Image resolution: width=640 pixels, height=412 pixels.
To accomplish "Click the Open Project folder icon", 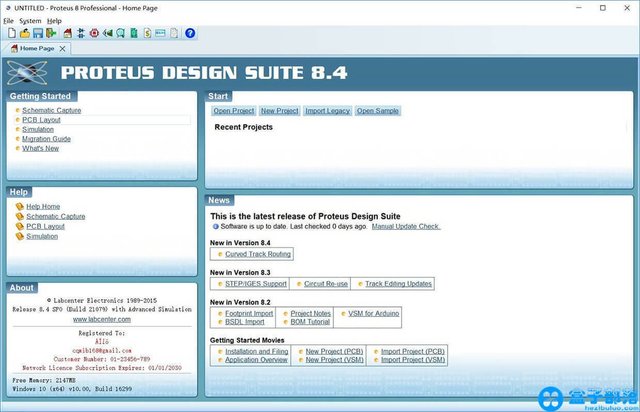I will (25, 33).
